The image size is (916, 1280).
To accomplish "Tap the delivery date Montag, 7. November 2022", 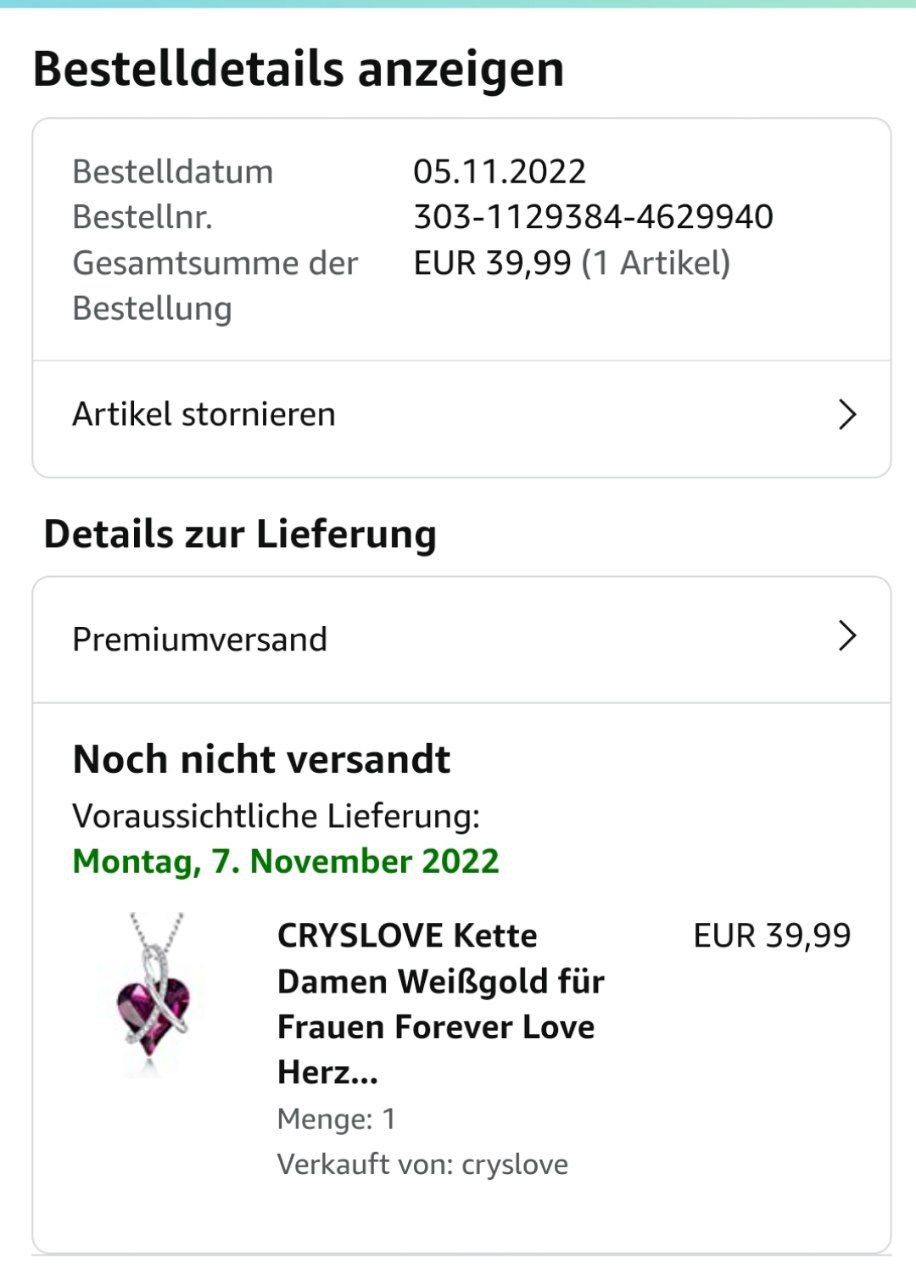I will click(286, 861).
